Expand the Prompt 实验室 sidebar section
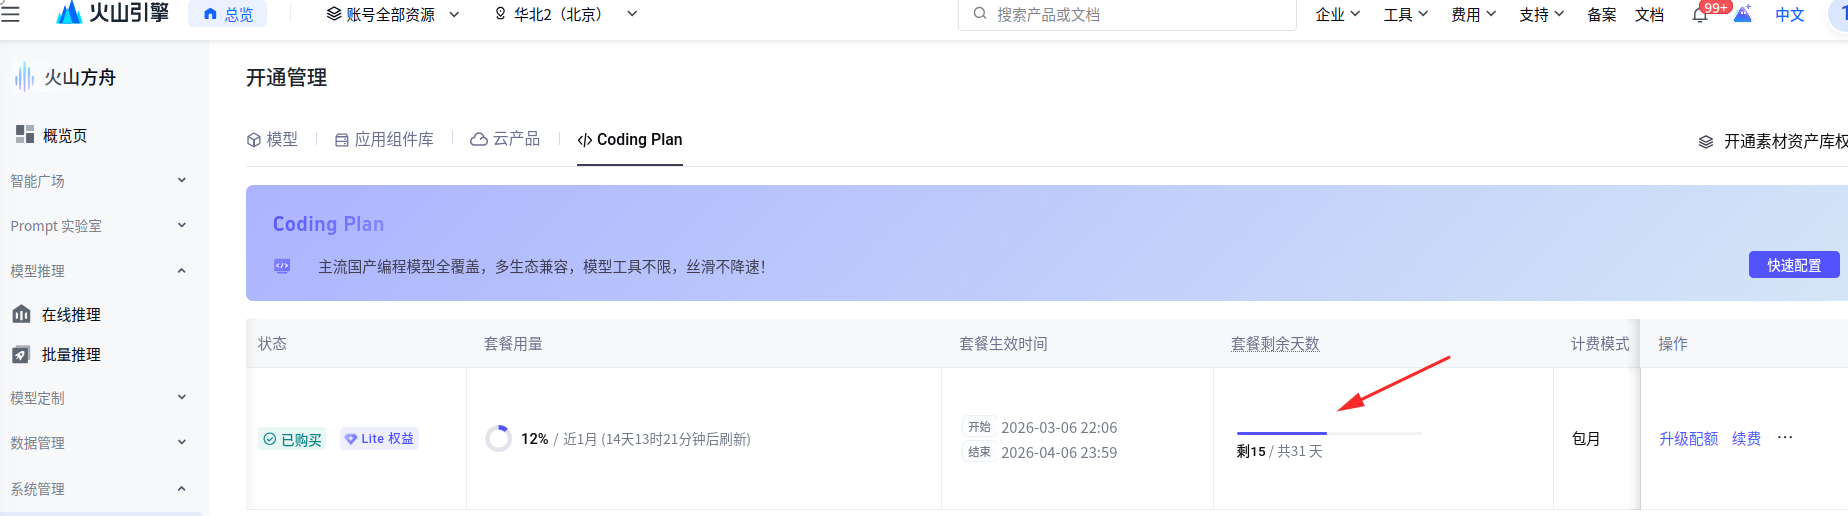The height and width of the screenshot is (516, 1848). pos(181,226)
